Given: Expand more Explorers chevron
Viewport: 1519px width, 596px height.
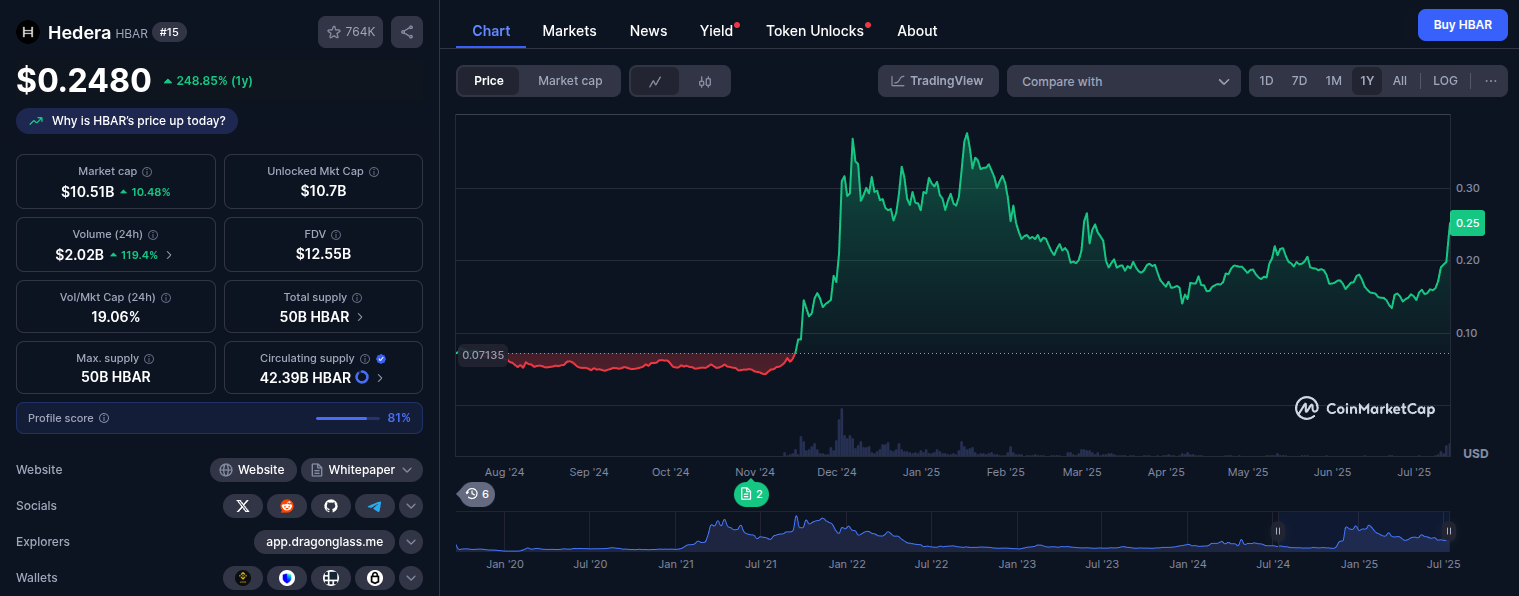Looking at the screenshot, I should 411,542.
